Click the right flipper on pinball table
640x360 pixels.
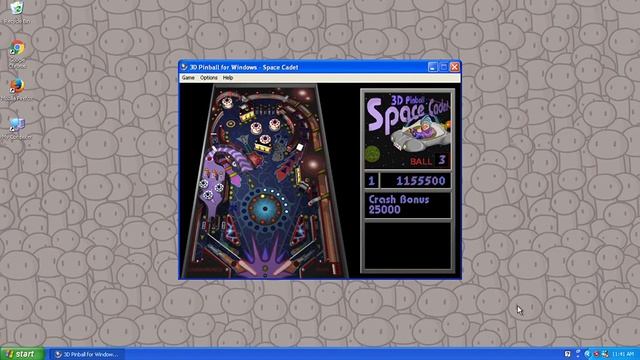pos(282,268)
